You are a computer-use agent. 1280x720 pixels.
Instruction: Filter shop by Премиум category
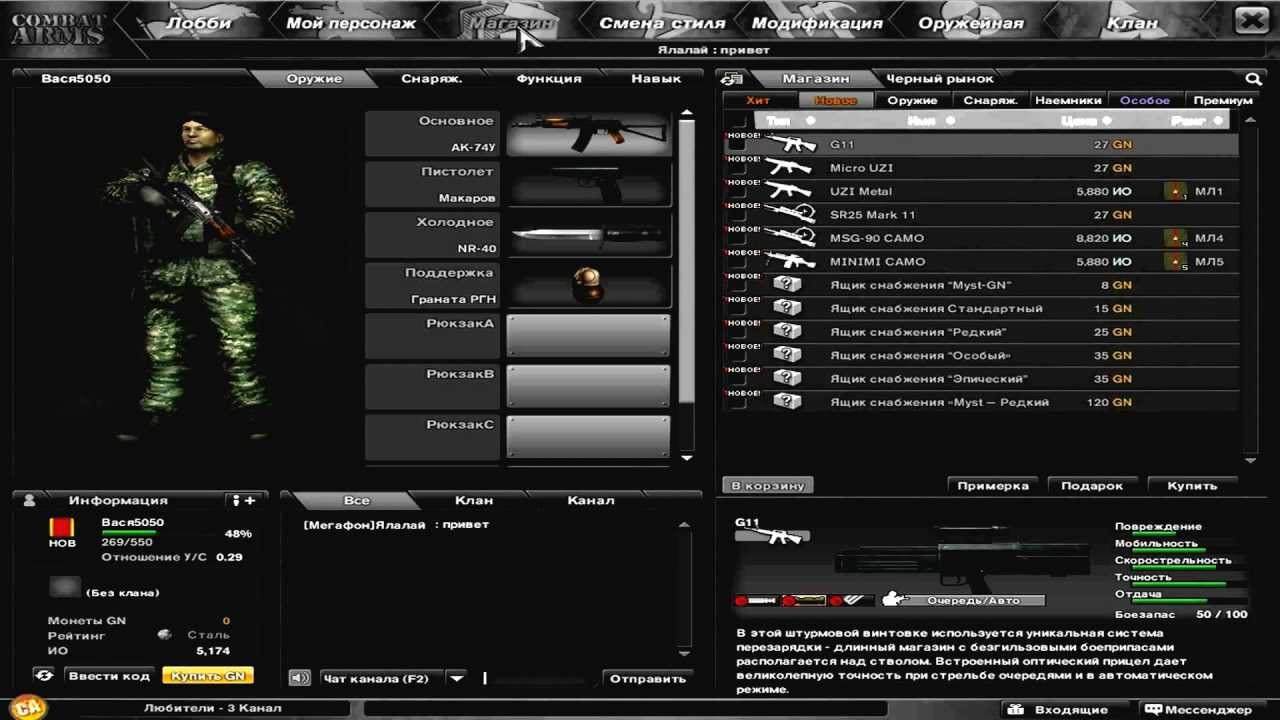[1222, 100]
